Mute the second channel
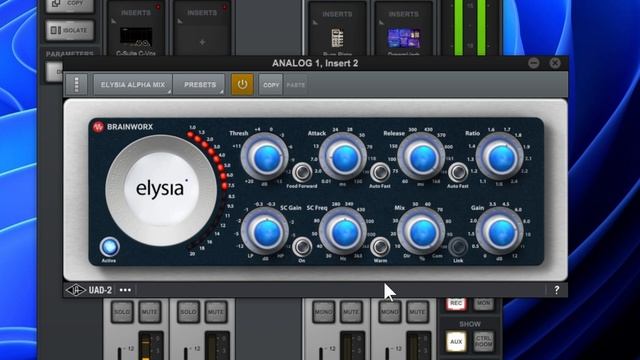This screenshot has height=360, width=640. pos(216,312)
